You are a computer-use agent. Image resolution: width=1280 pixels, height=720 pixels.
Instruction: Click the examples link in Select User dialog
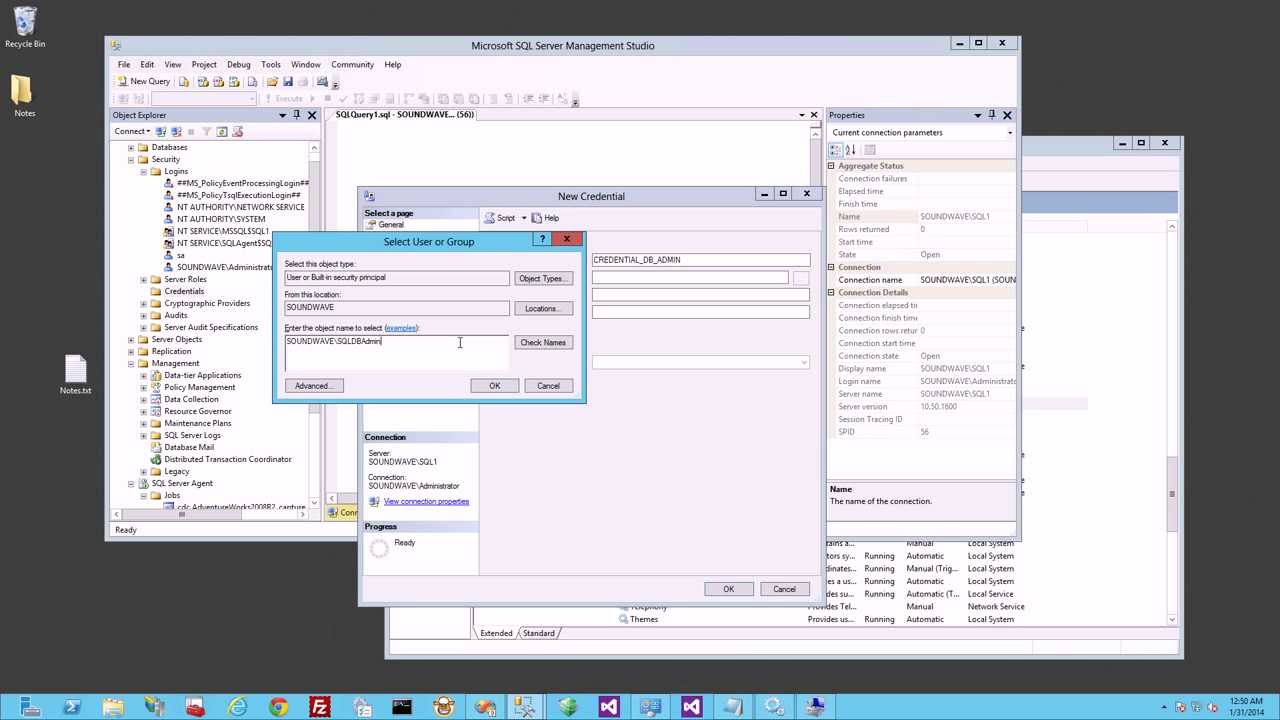[400, 327]
